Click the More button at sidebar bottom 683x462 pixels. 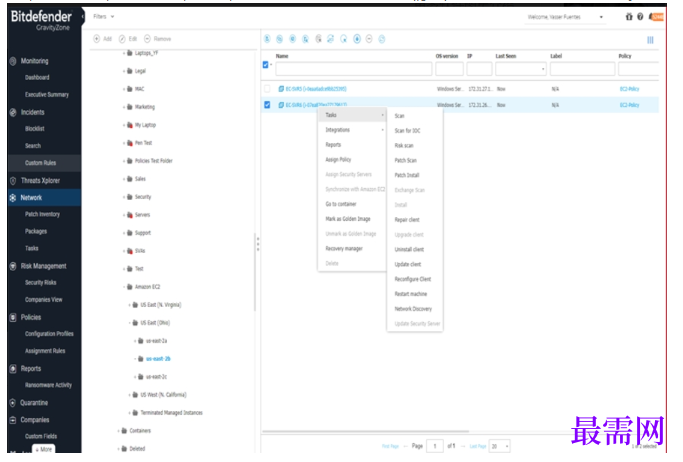click(44, 449)
